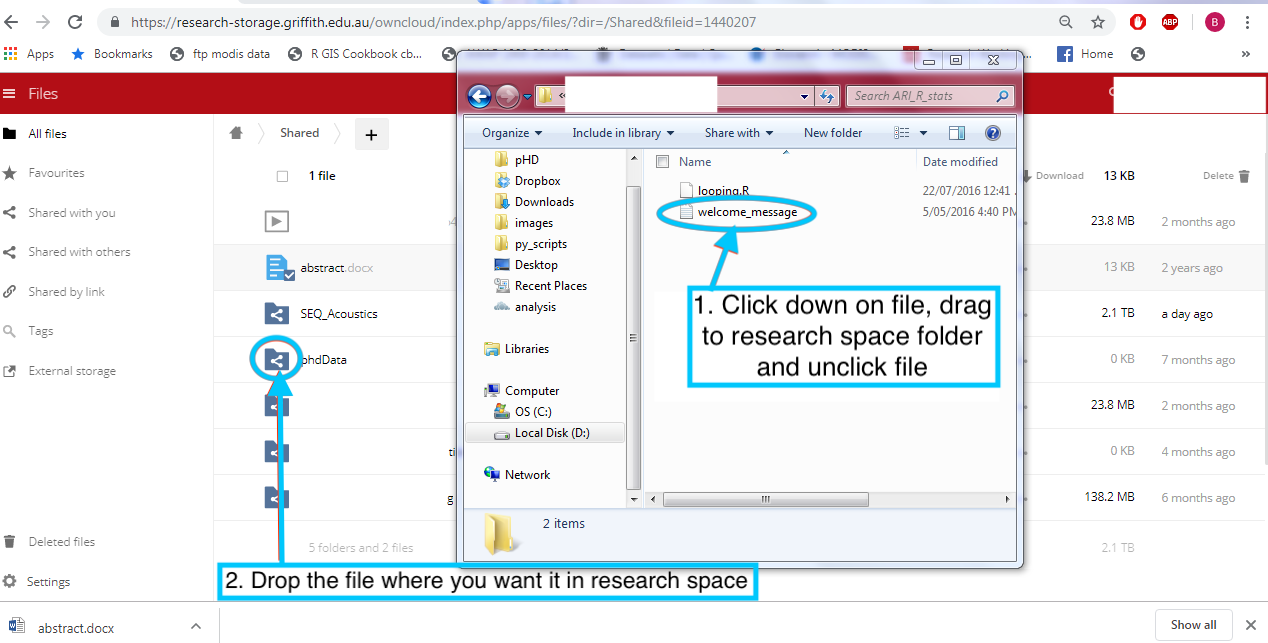Click Show all downloads button
The height and width of the screenshot is (643, 1268).
tap(1193, 625)
